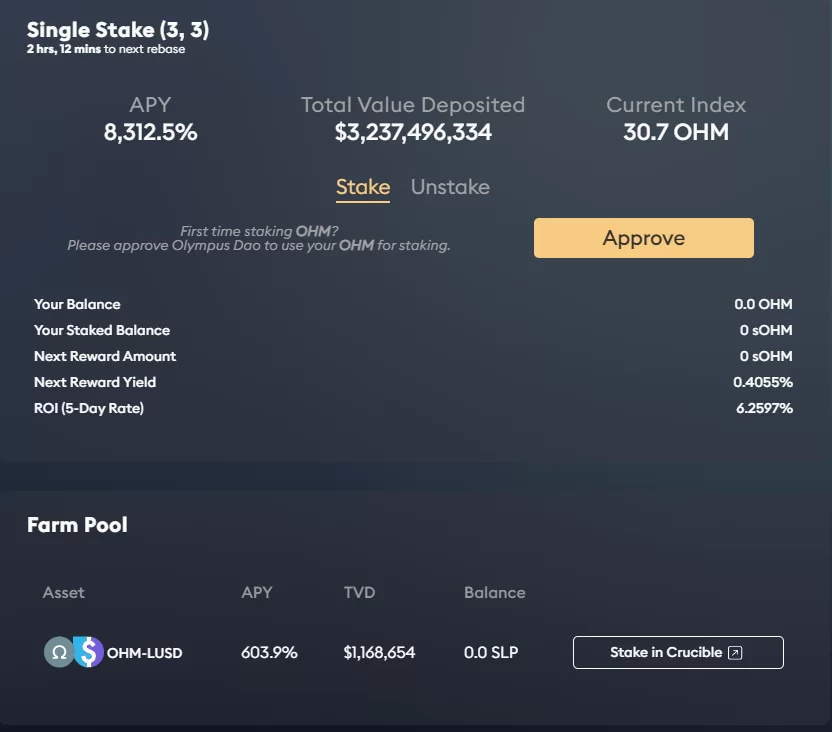Click the 30.7 OHM current index
Viewport: 832px width, 732px height.
click(676, 132)
